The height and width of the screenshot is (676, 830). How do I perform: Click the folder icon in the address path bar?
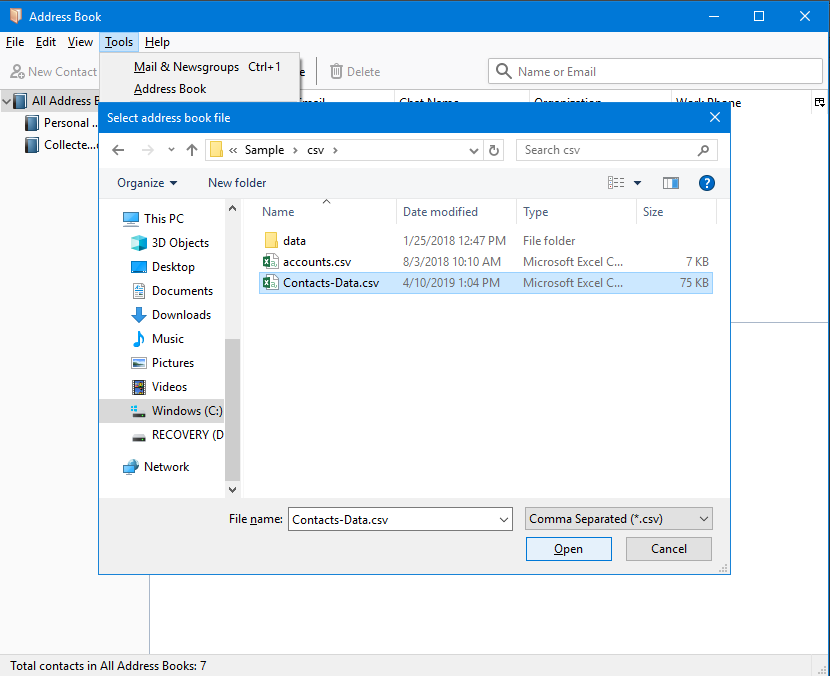[x=216, y=150]
